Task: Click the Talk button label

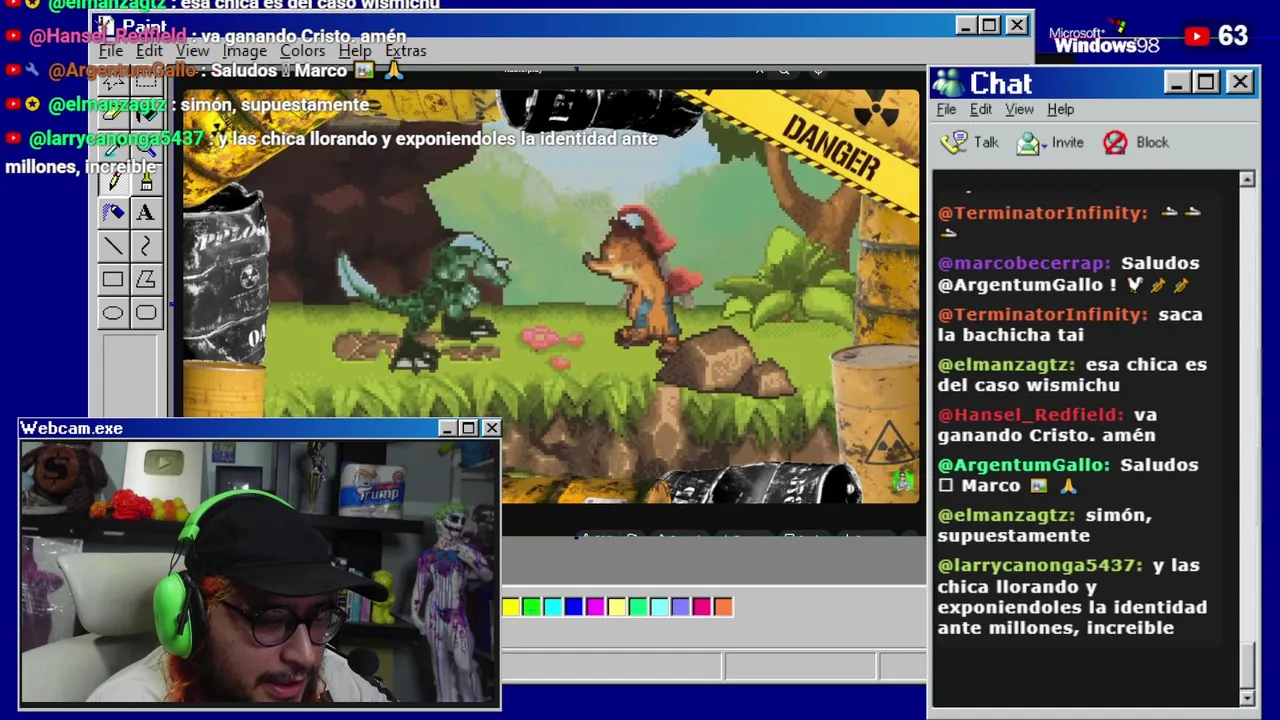Action: 986,143
